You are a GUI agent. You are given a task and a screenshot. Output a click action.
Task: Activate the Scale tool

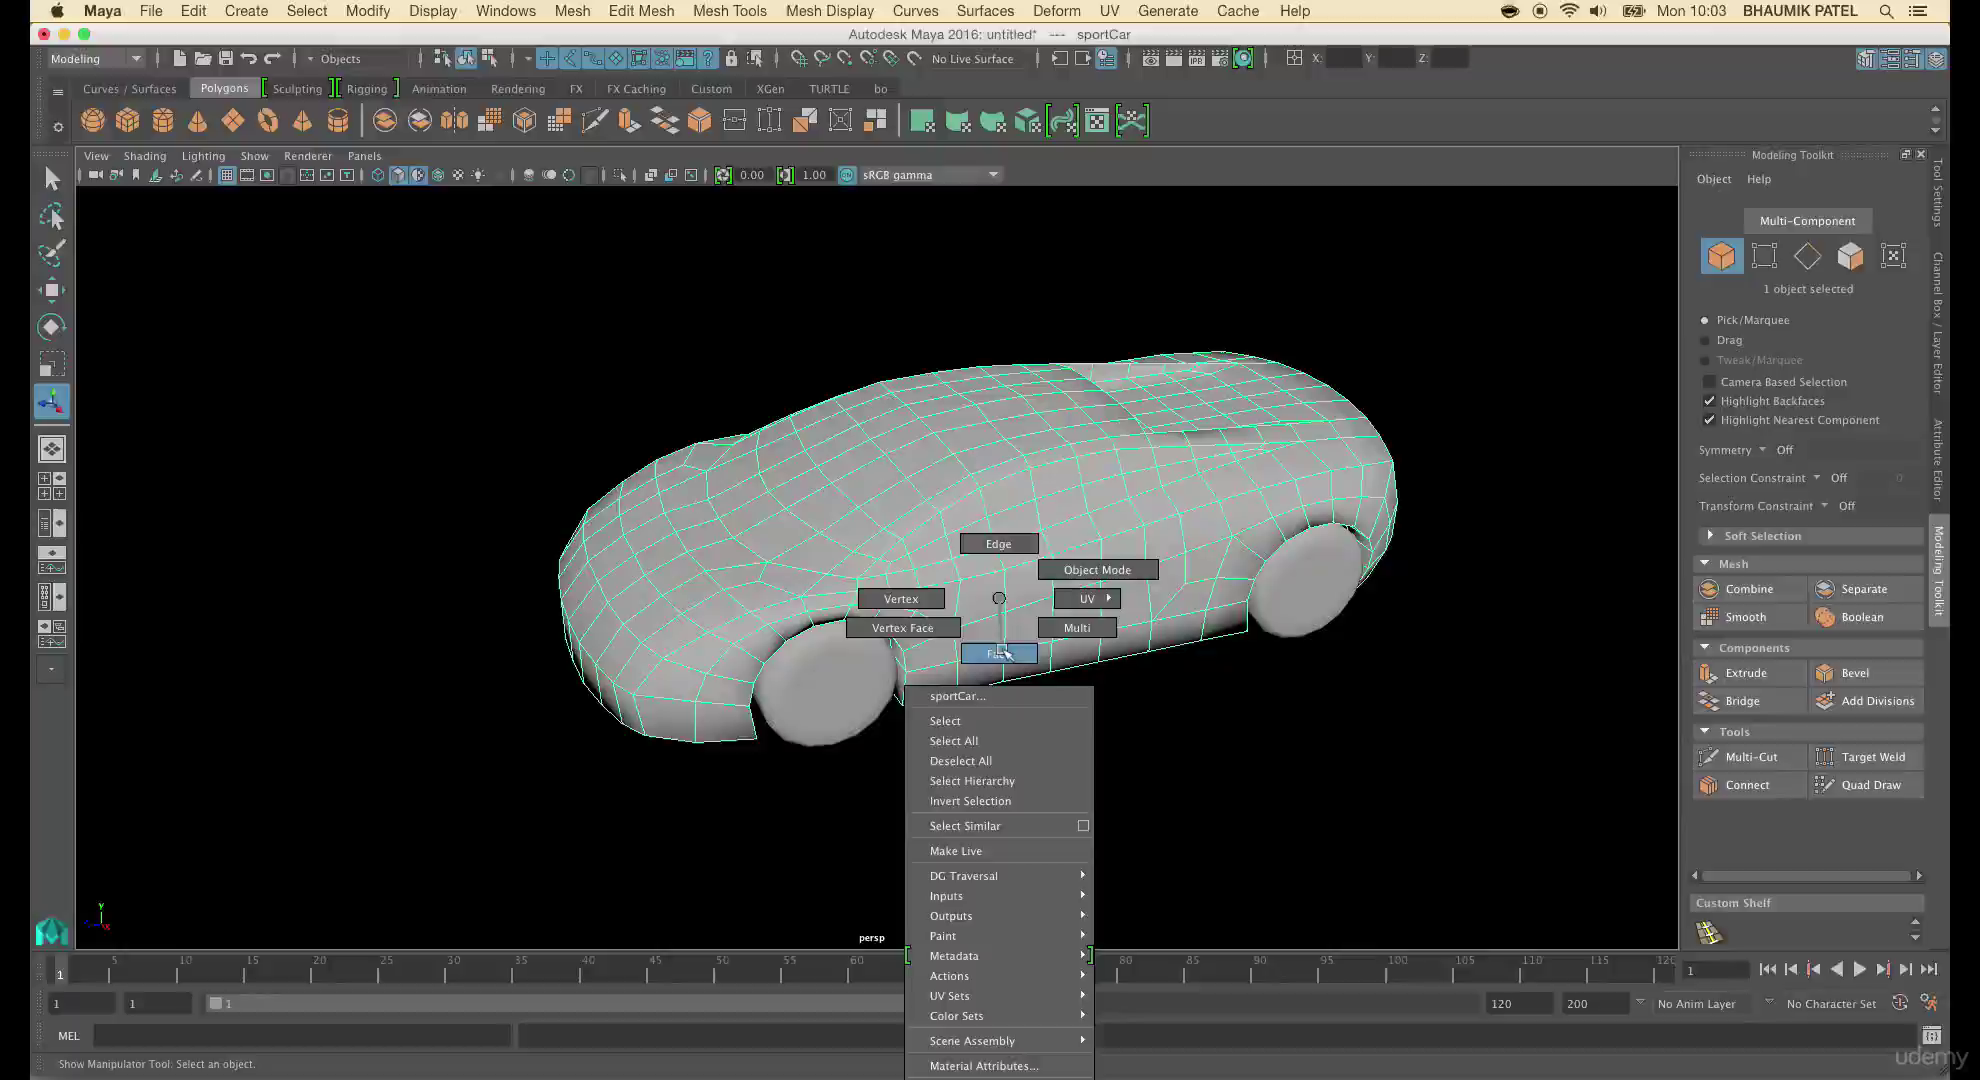52,364
